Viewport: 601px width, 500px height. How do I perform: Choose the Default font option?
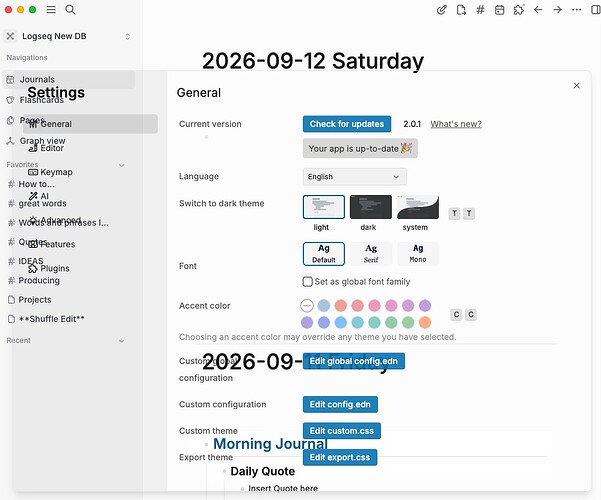tap(323, 254)
